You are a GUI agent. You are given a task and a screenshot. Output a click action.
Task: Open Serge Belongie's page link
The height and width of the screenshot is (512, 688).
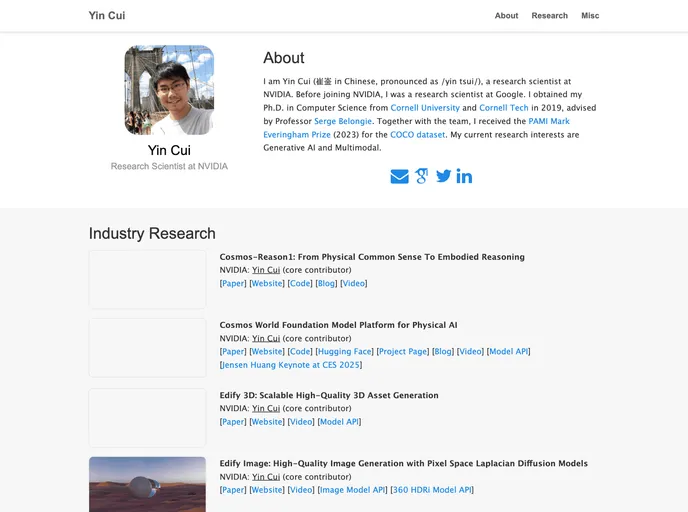(343, 121)
